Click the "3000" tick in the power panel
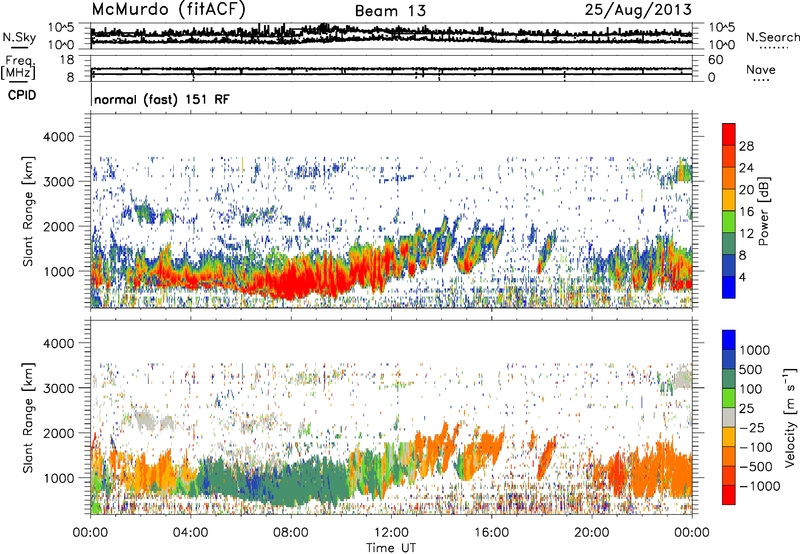The width and height of the screenshot is (800, 554). 61,182
